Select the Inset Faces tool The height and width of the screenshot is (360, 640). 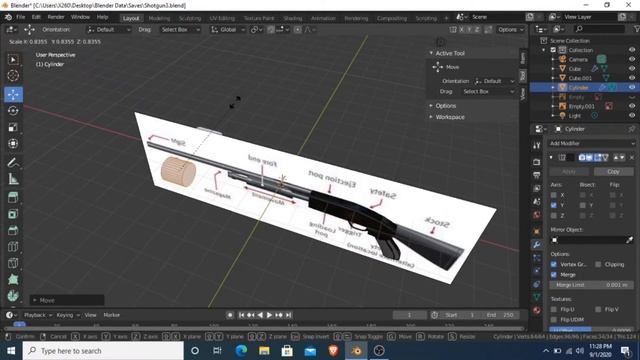coord(13,214)
